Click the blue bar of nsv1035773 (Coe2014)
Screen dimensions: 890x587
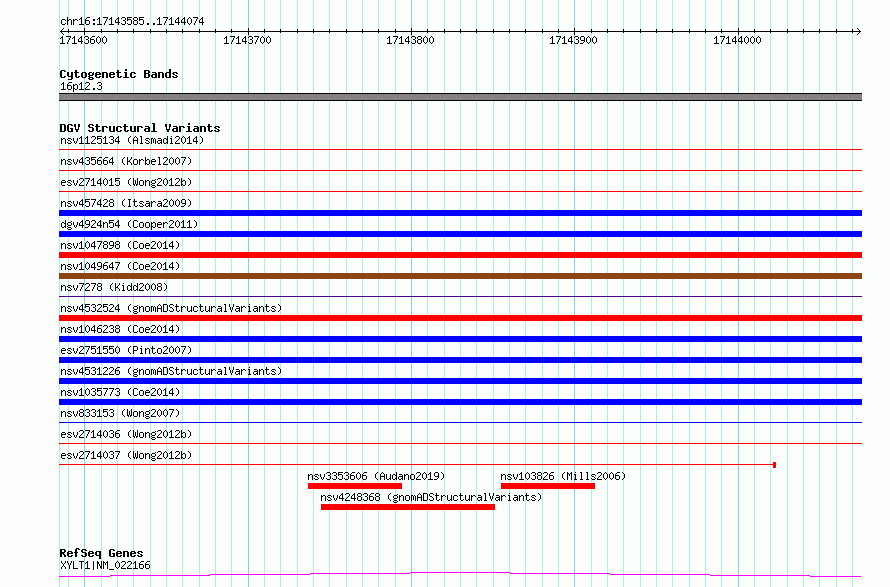pyautogui.click(x=460, y=402)
